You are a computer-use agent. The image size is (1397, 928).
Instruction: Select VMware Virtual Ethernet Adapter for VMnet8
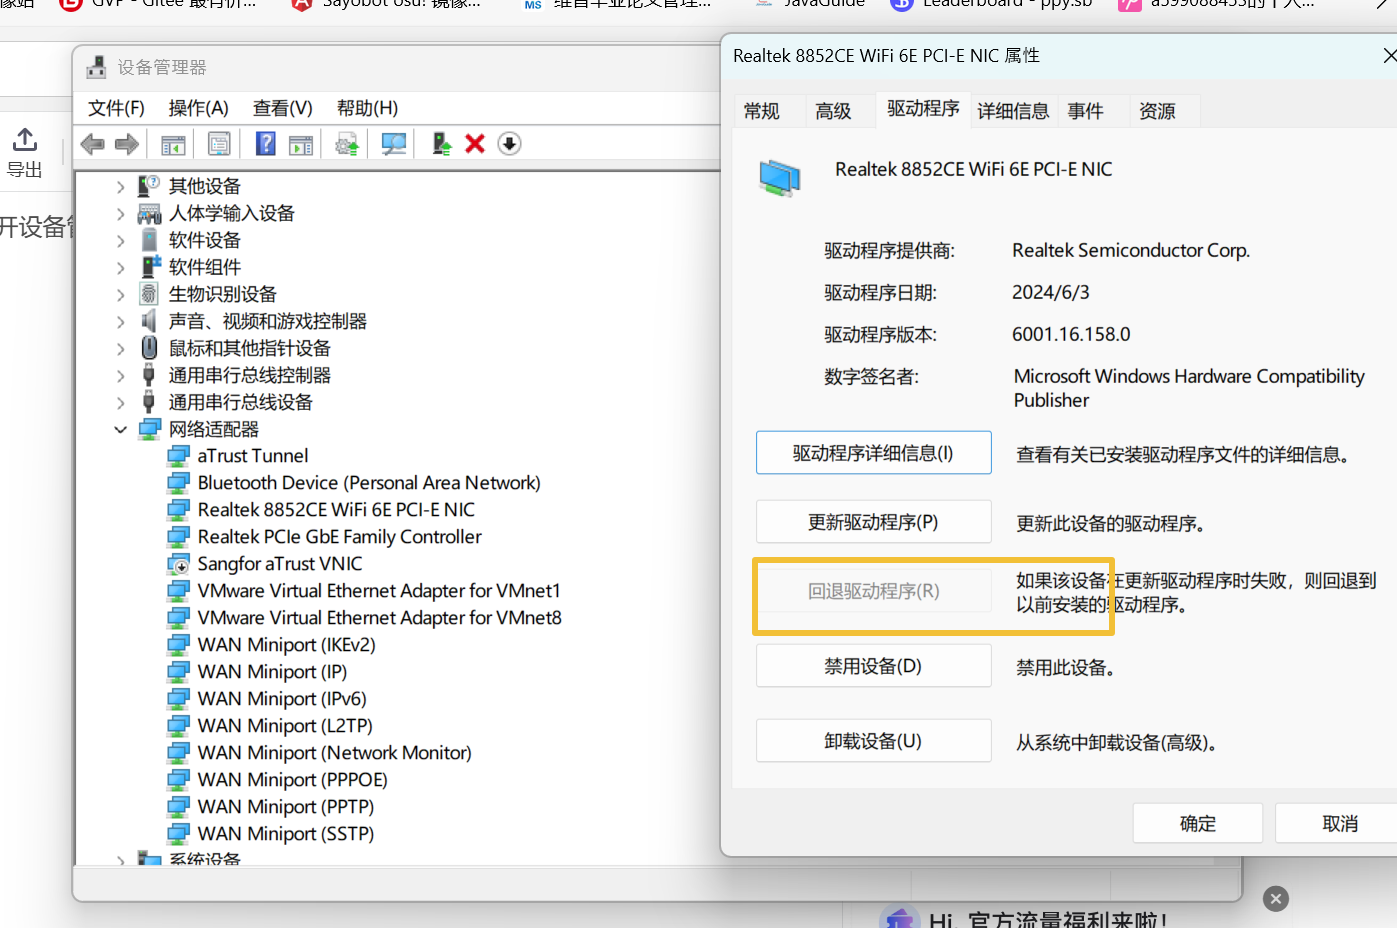tap(380, 618)
